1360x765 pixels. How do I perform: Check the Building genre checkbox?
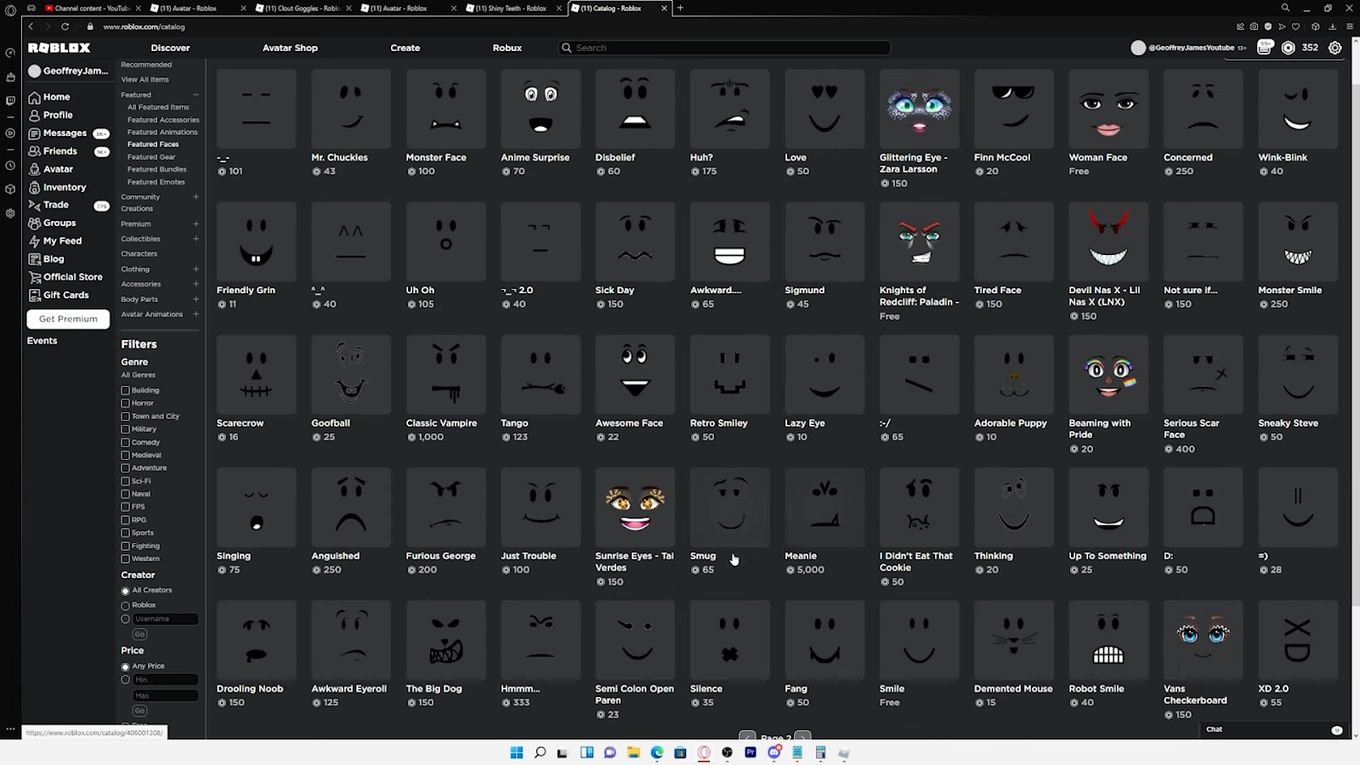(x=125, y=390)
